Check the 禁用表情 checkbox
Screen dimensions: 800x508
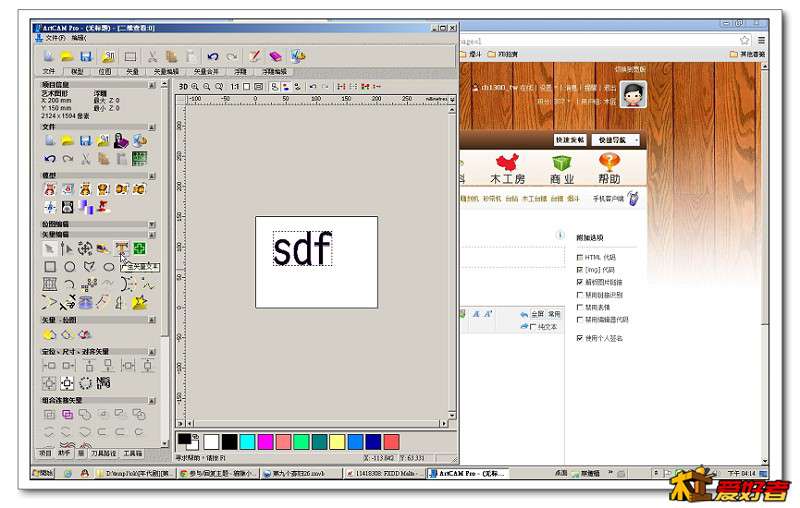click(580, 307)
